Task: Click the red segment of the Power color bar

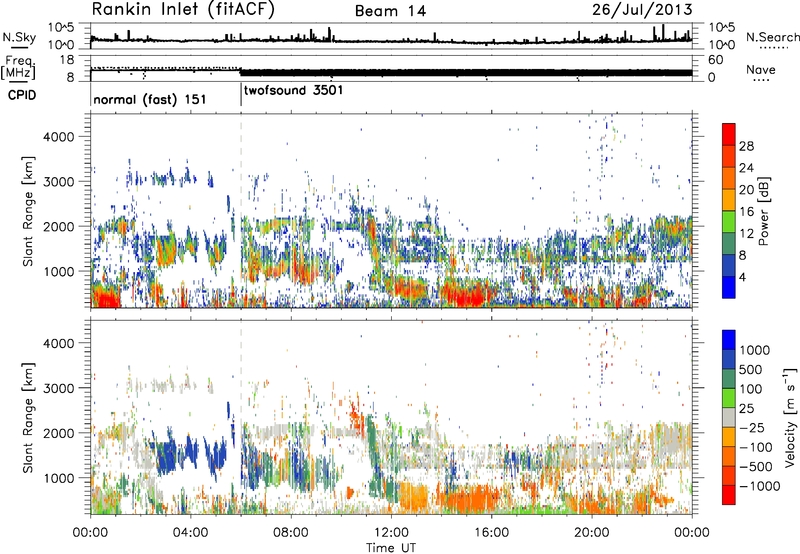Action: coord(729,134)
